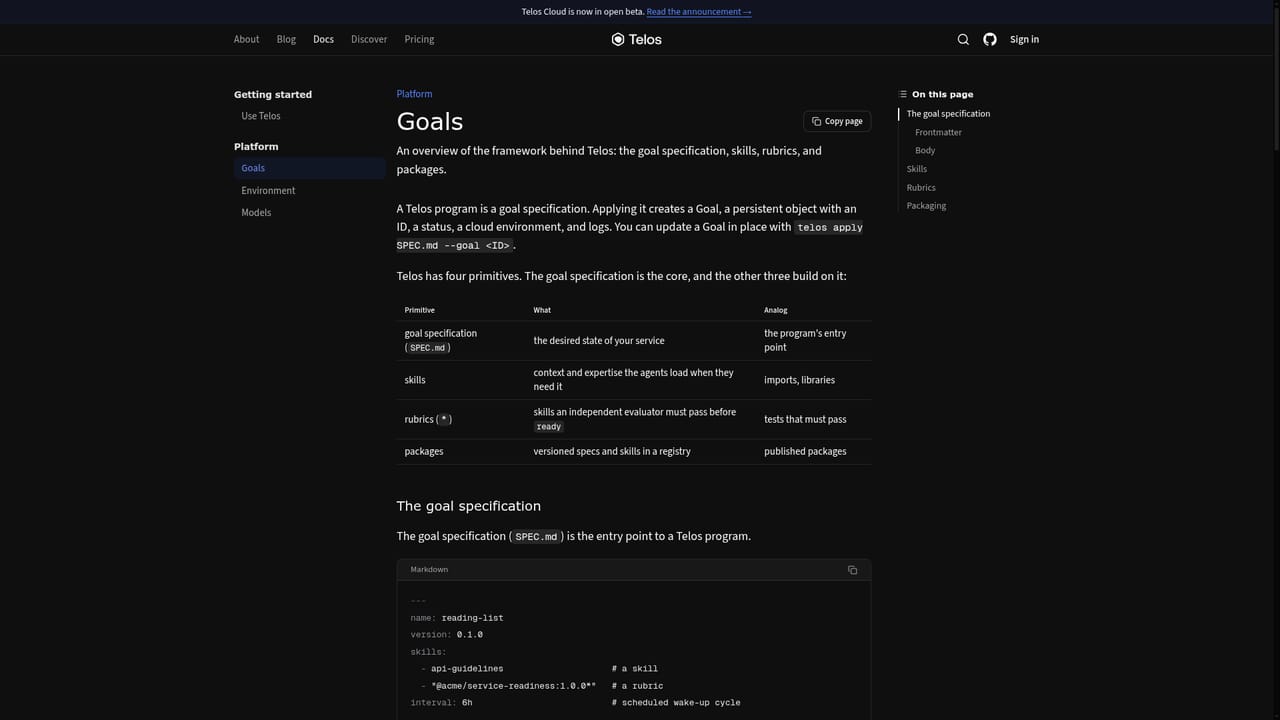
Task: Go to the About menu item
Action: tap(246, 39)
